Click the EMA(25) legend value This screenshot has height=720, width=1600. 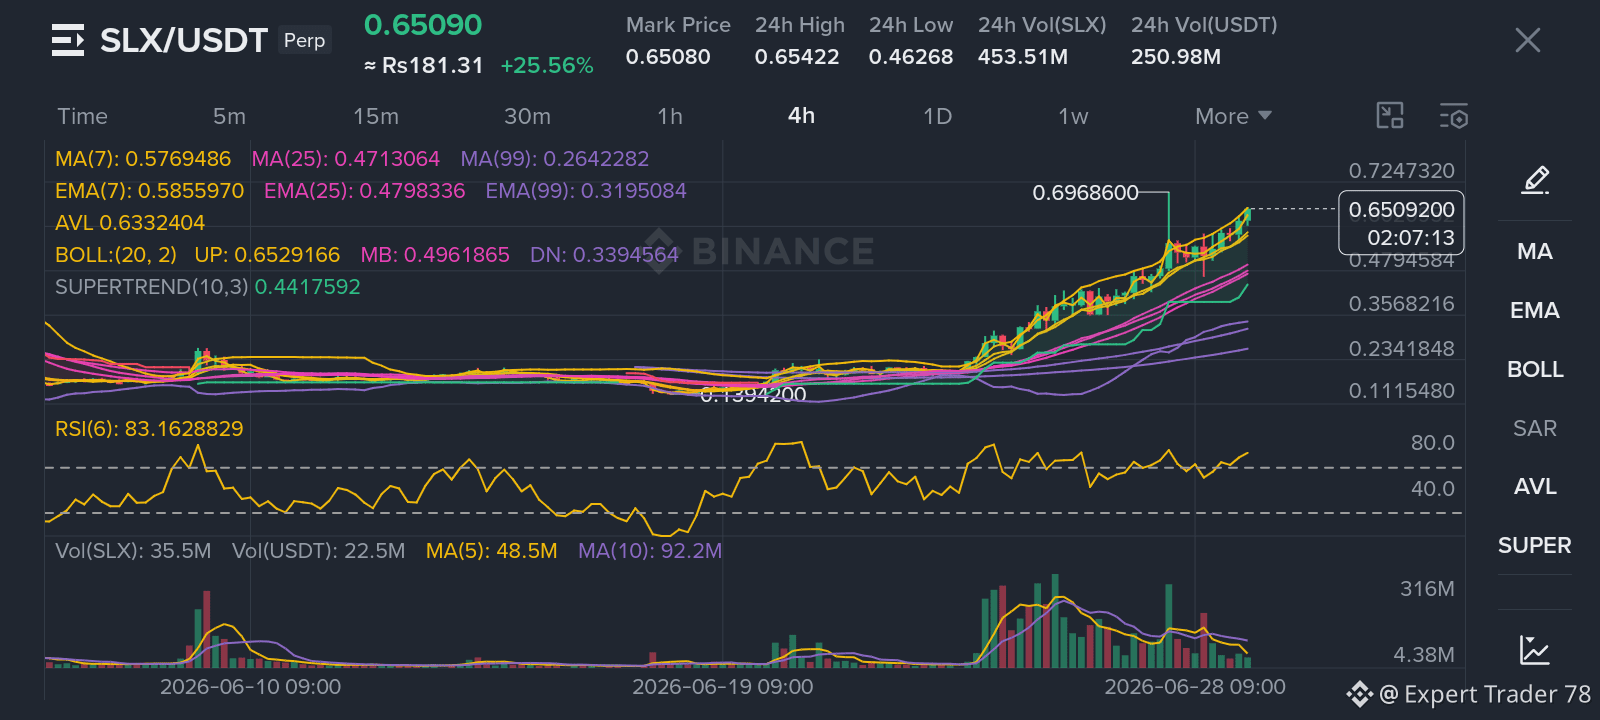coord(365,191)
